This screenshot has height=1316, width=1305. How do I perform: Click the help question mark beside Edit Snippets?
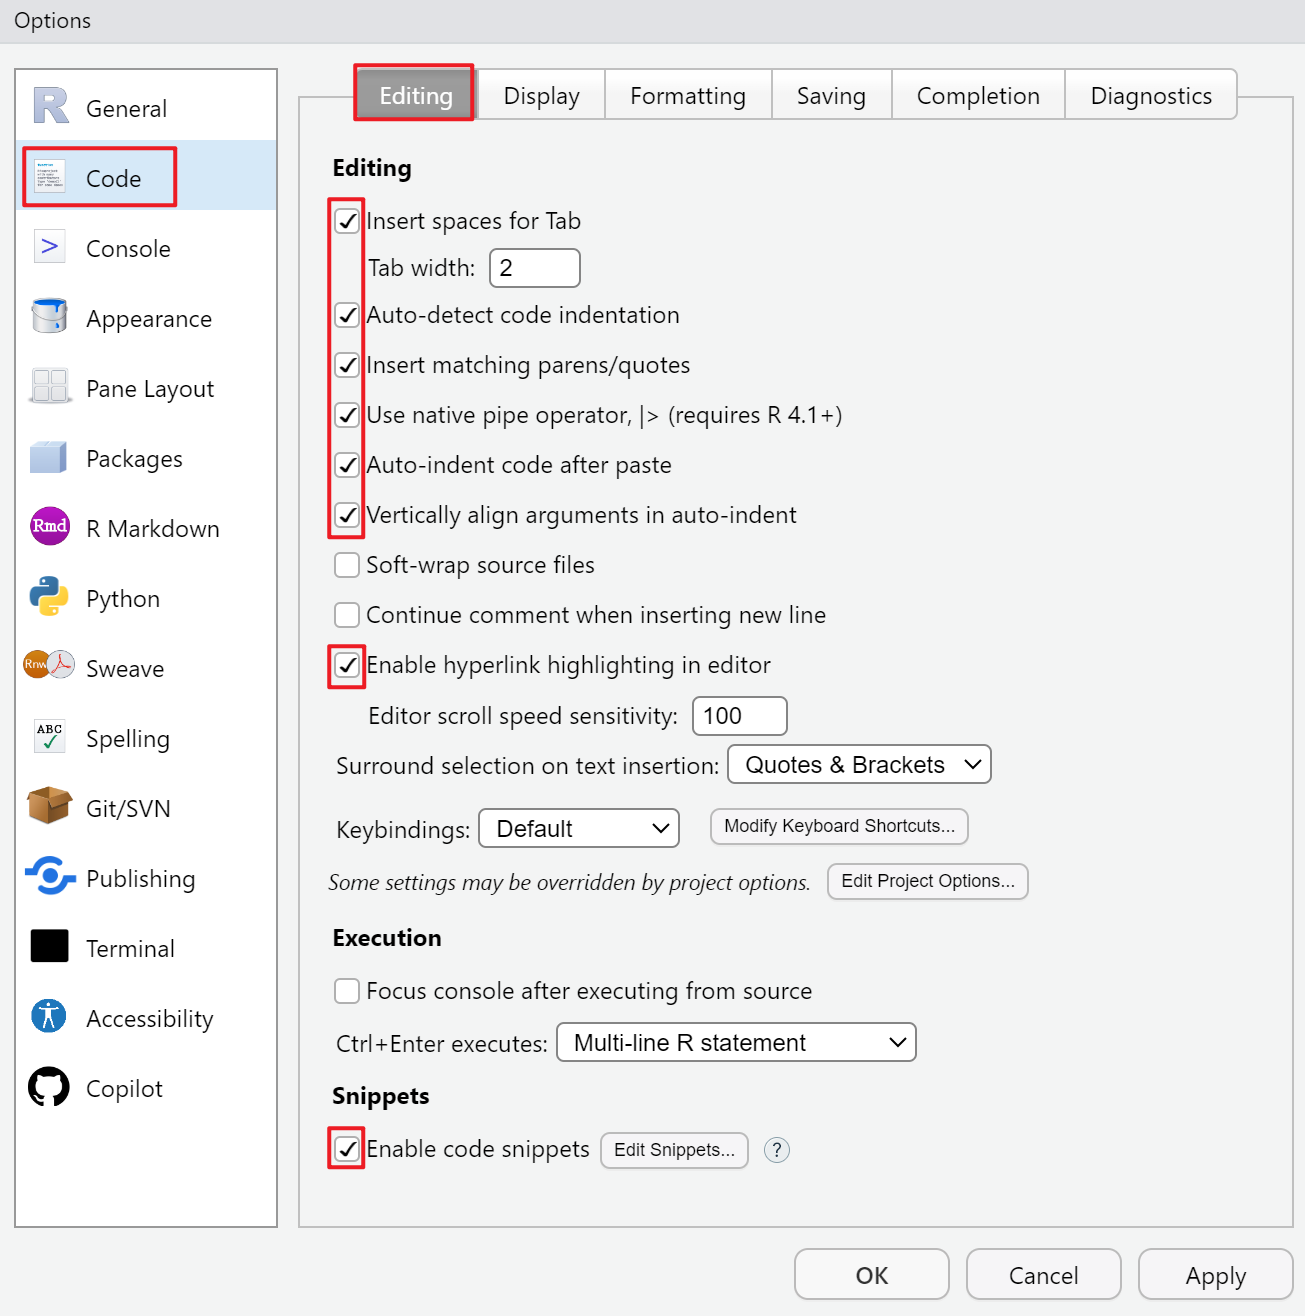tap(777, 1150)
